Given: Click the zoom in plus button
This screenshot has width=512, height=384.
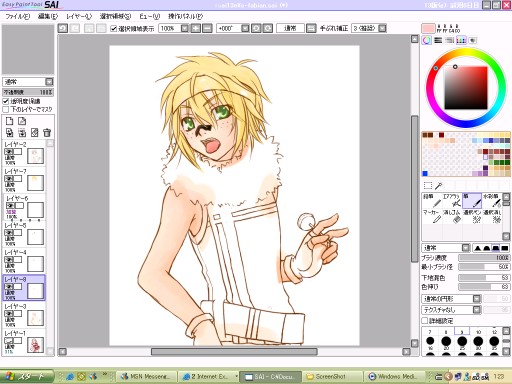Looking at the screenshot, I should (x=196, y=28).
